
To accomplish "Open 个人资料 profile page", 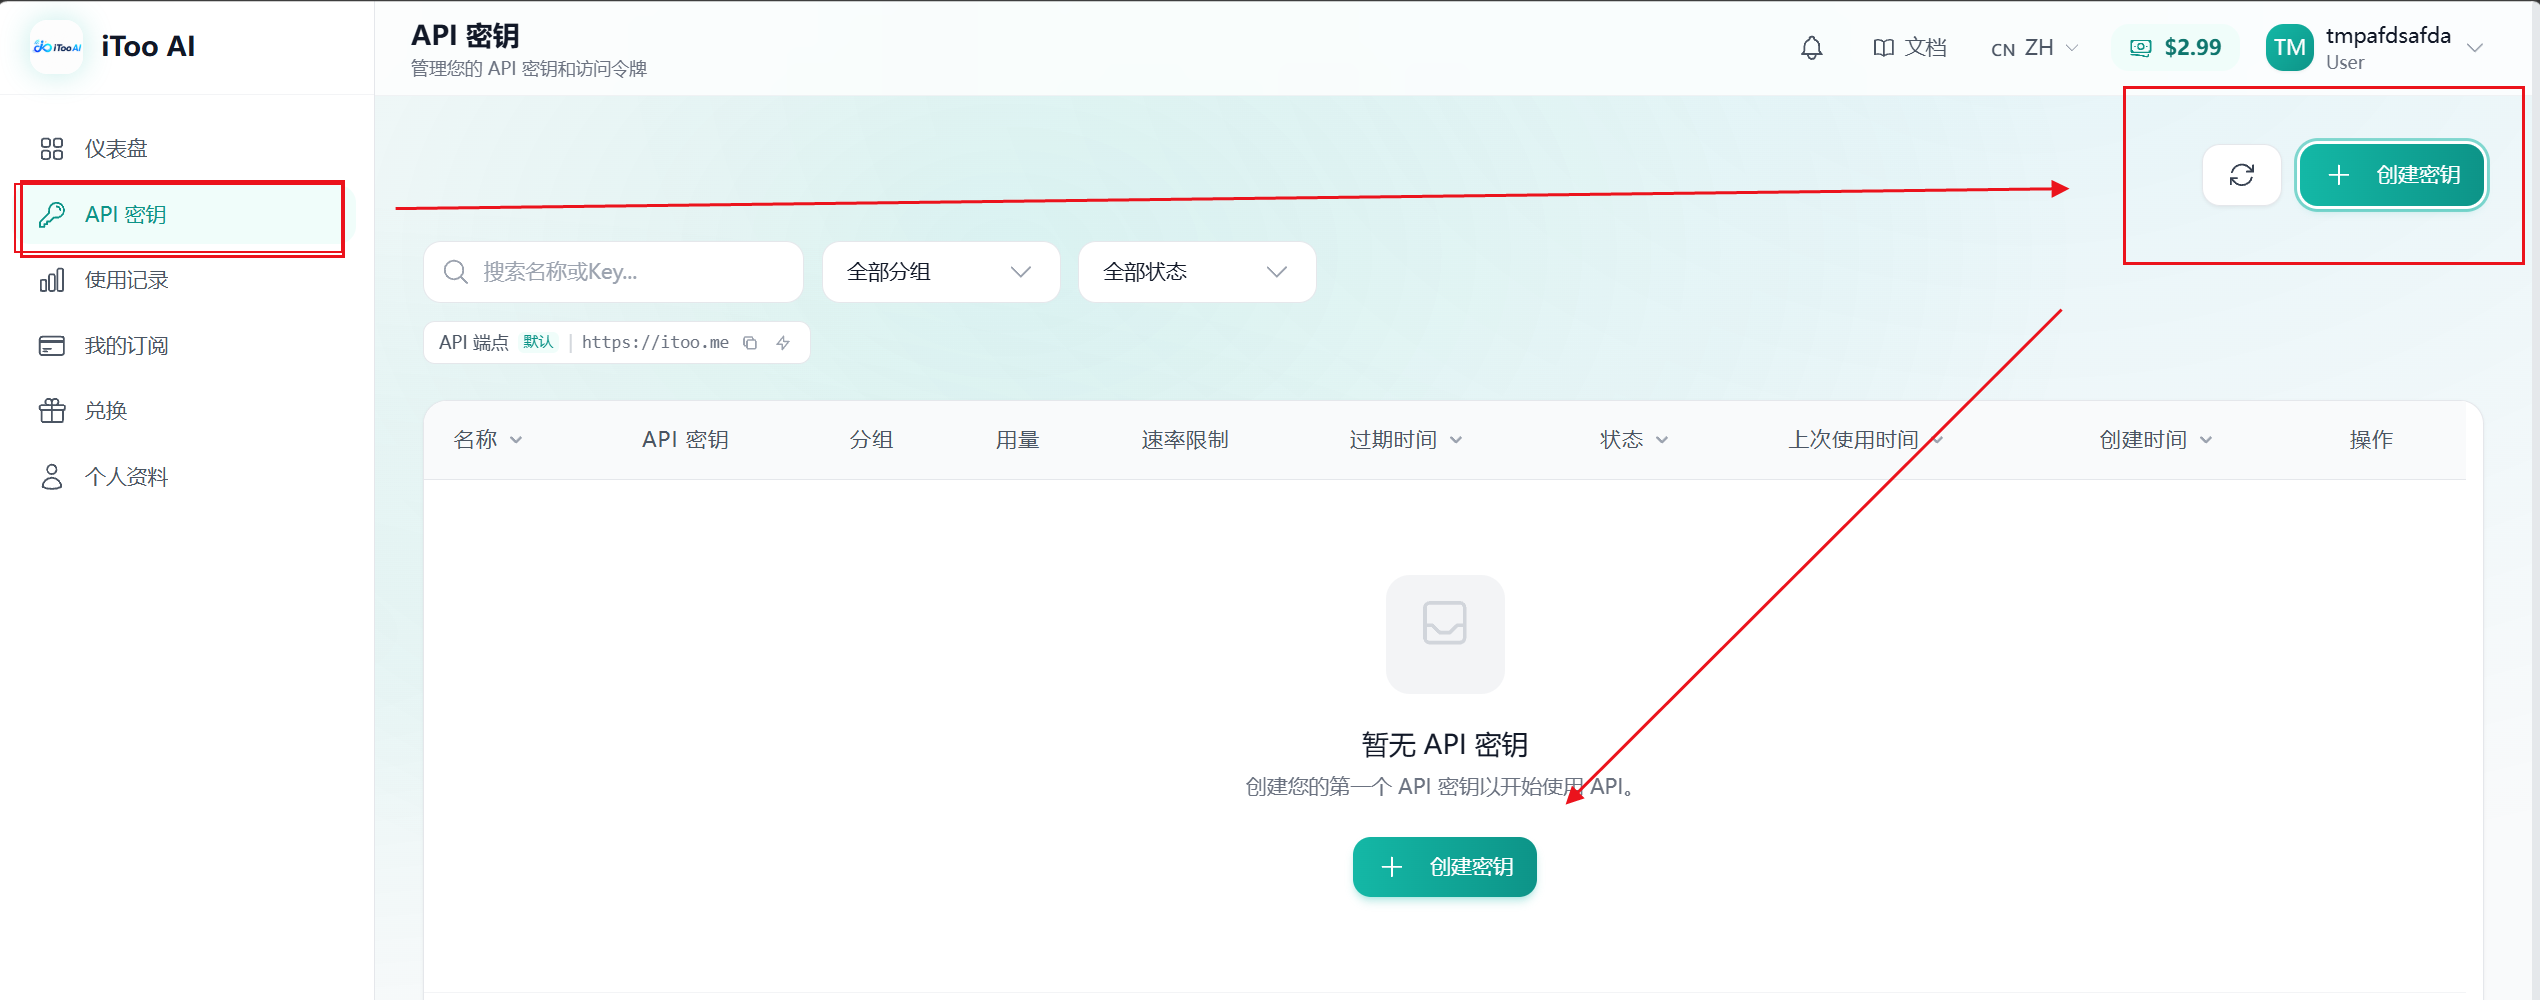I will [186, 477].
